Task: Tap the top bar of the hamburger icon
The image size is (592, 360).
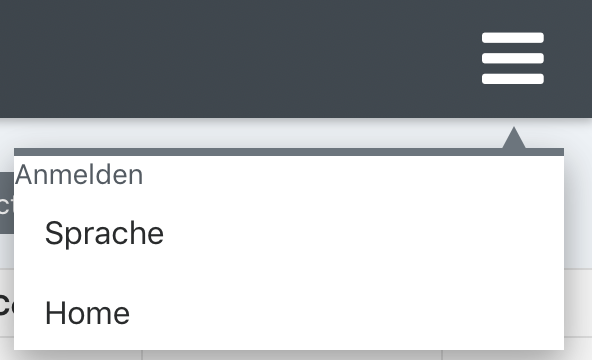Action: pos(513,37)
